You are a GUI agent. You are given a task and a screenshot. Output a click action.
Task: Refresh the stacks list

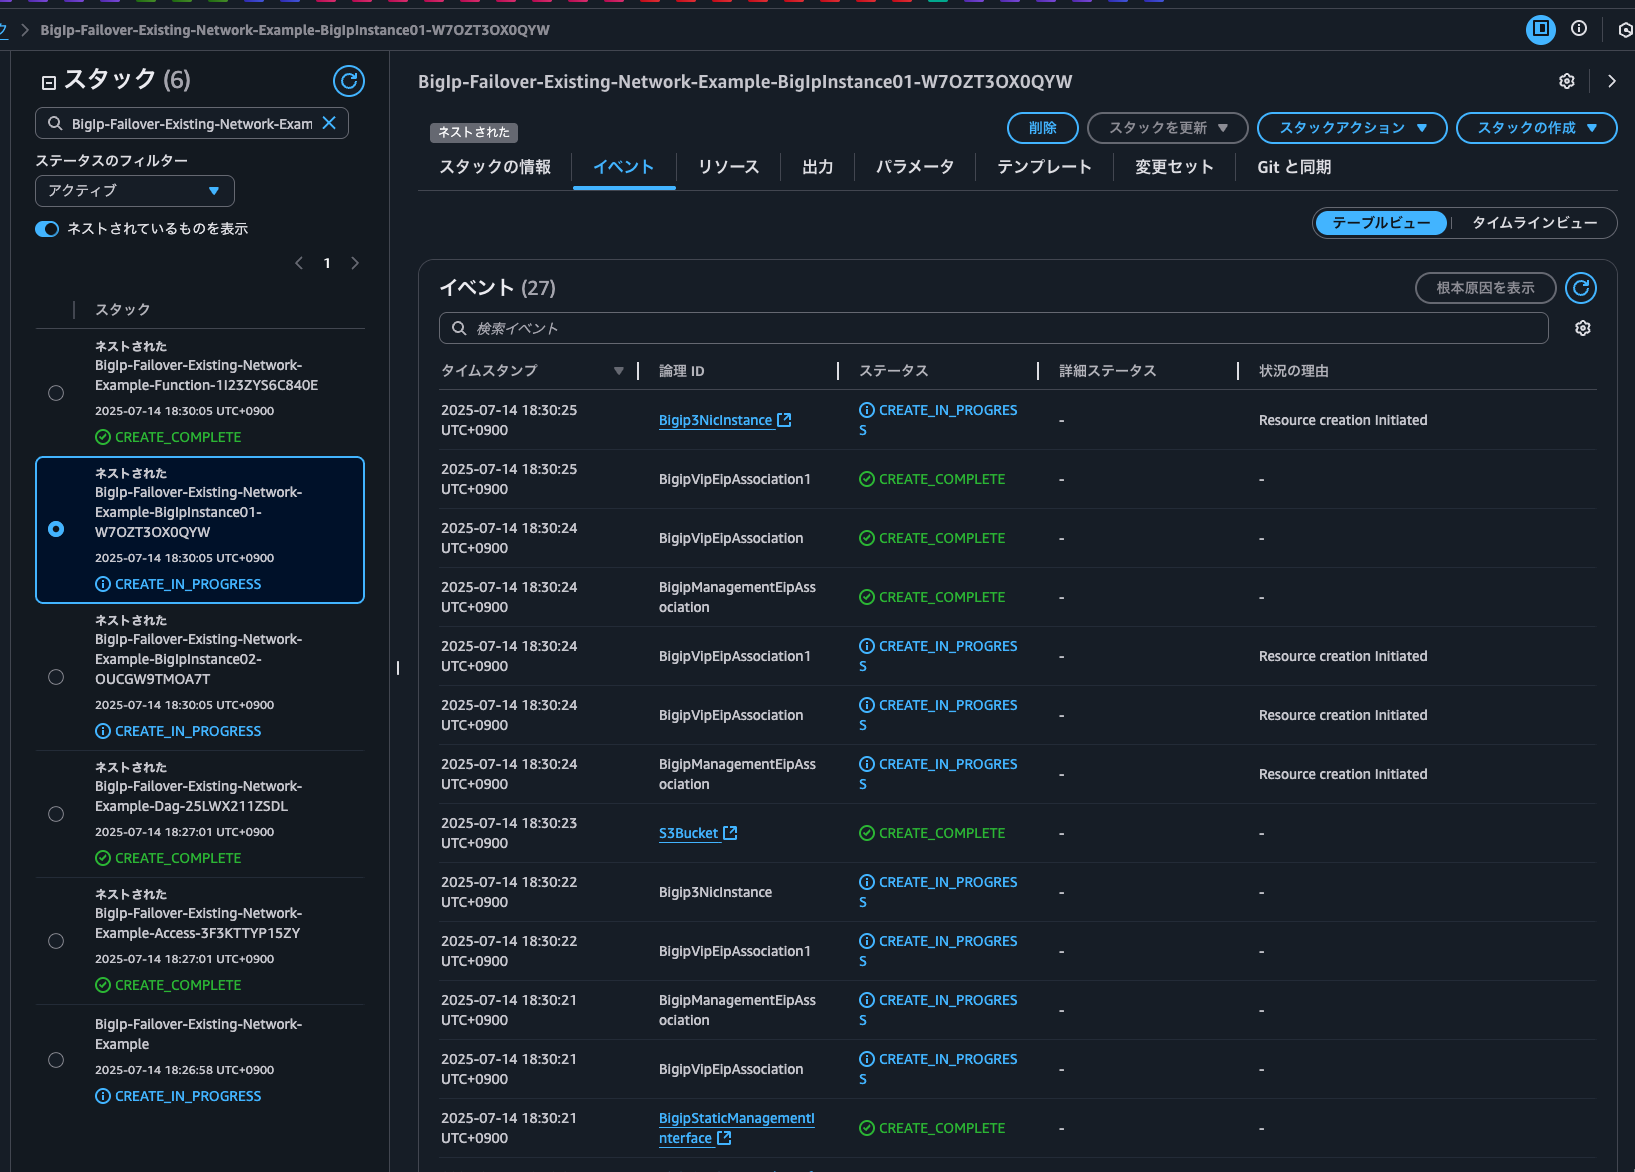[x=348, y=81]
